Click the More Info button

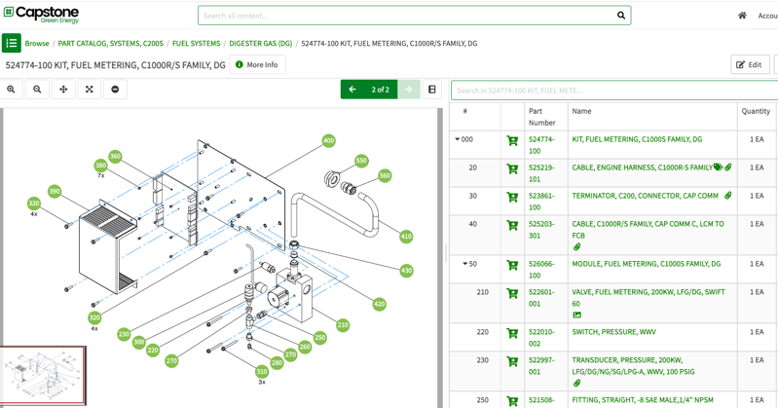coord(258,65)
